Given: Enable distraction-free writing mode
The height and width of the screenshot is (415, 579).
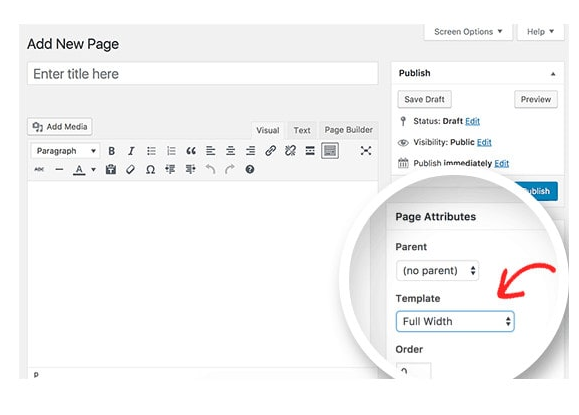Looking at the screenshot, I should 366,151.
